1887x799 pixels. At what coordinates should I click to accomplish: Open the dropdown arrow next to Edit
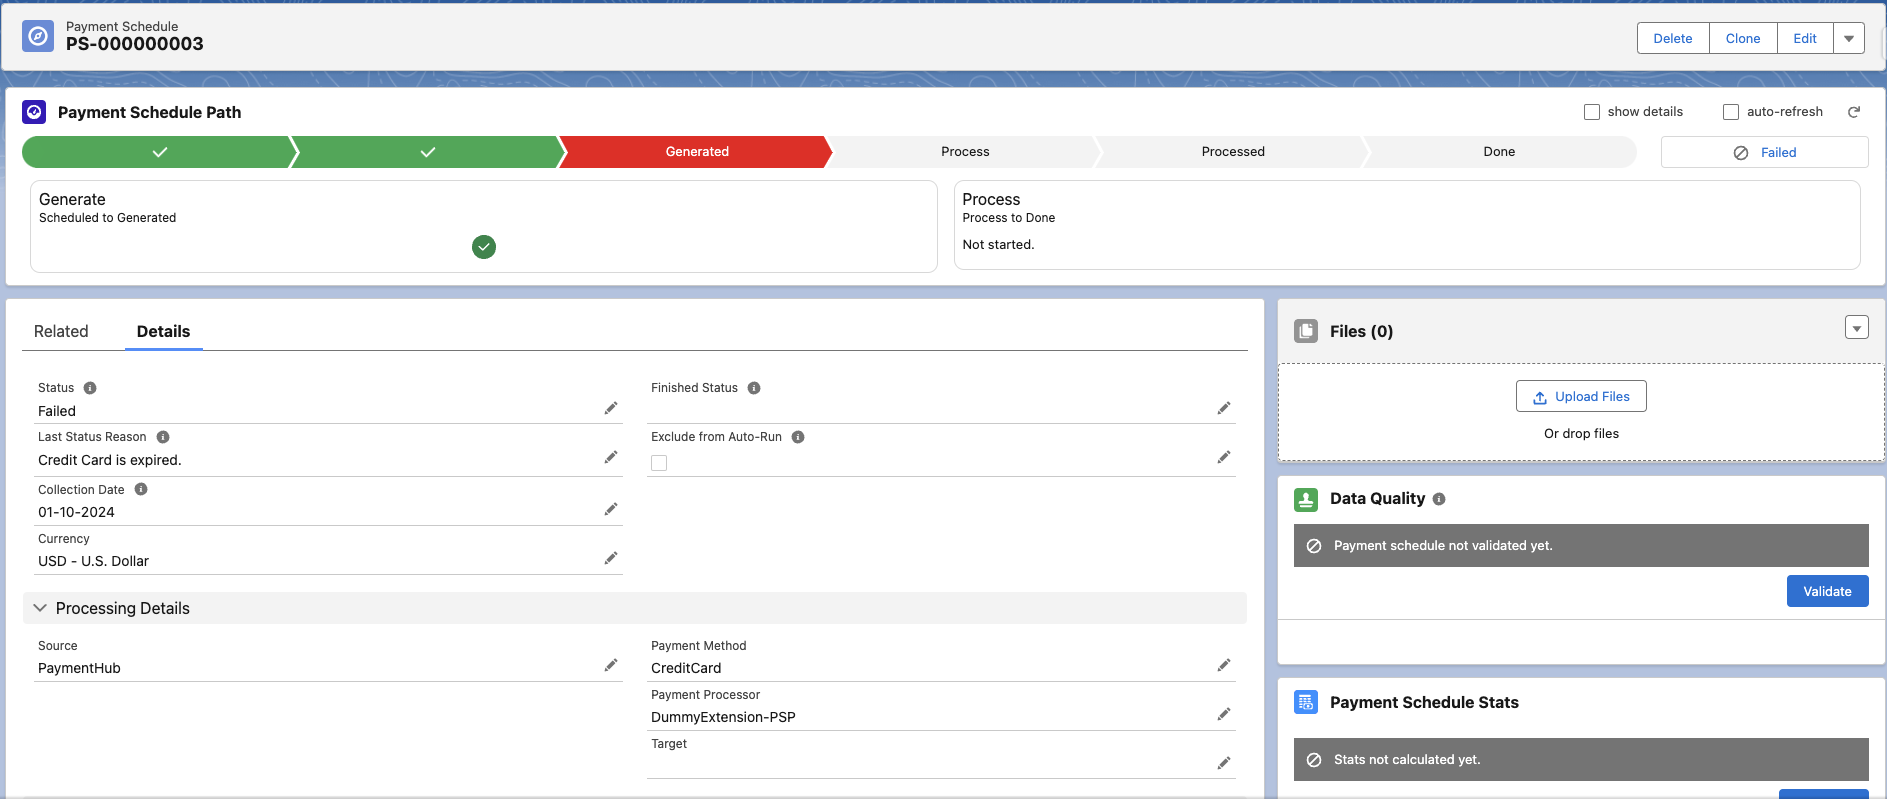tap(1848, 39)
